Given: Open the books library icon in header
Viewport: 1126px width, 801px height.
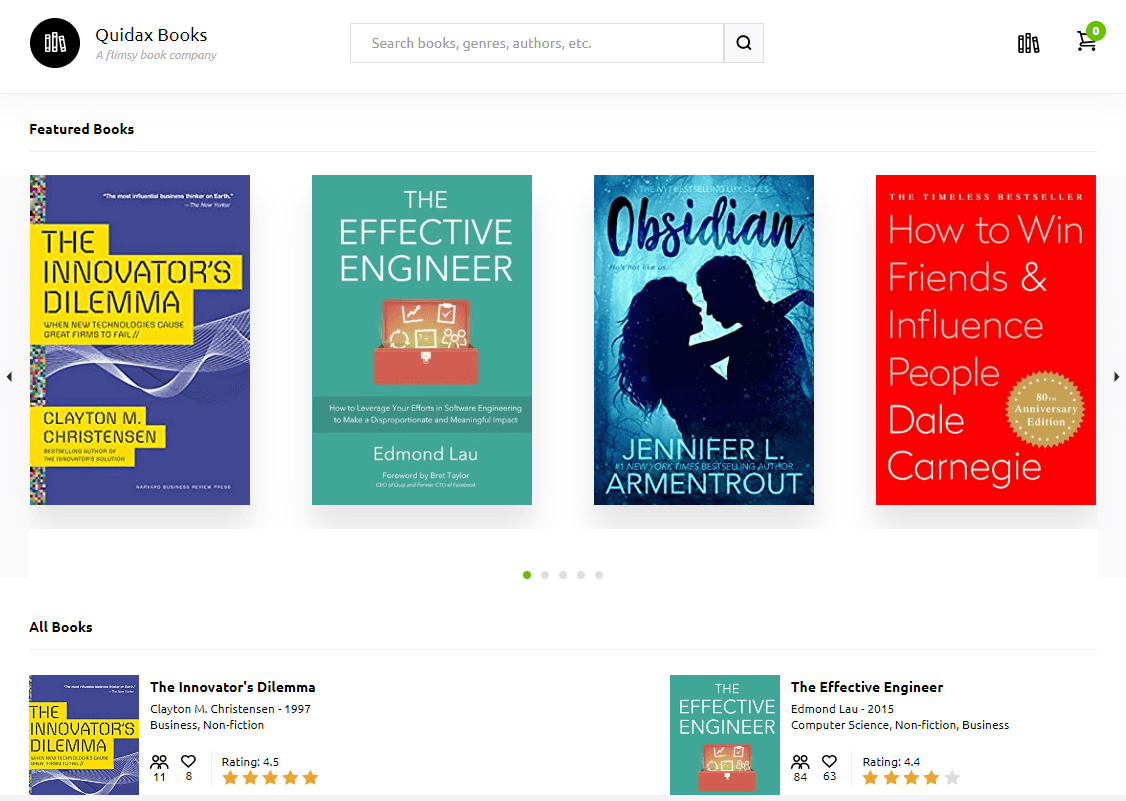Looking at the screenshot, I should coord(1028,43).
